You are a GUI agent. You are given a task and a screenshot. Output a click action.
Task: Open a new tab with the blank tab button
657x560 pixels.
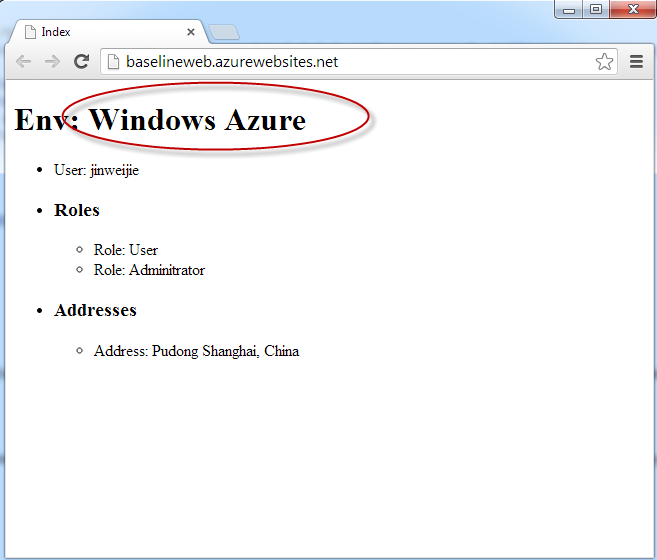pyautogui.click(x=224, y=33)
